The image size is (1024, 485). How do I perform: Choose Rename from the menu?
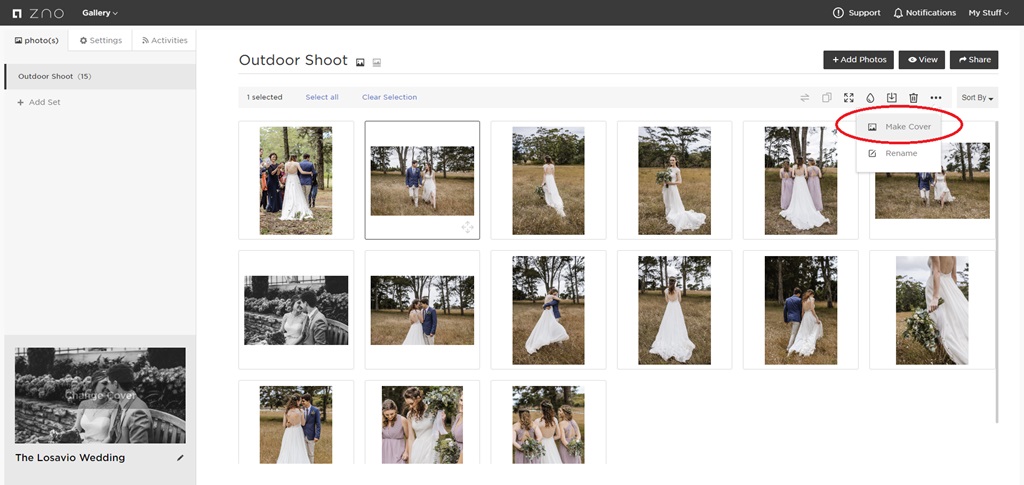point(899,153)
